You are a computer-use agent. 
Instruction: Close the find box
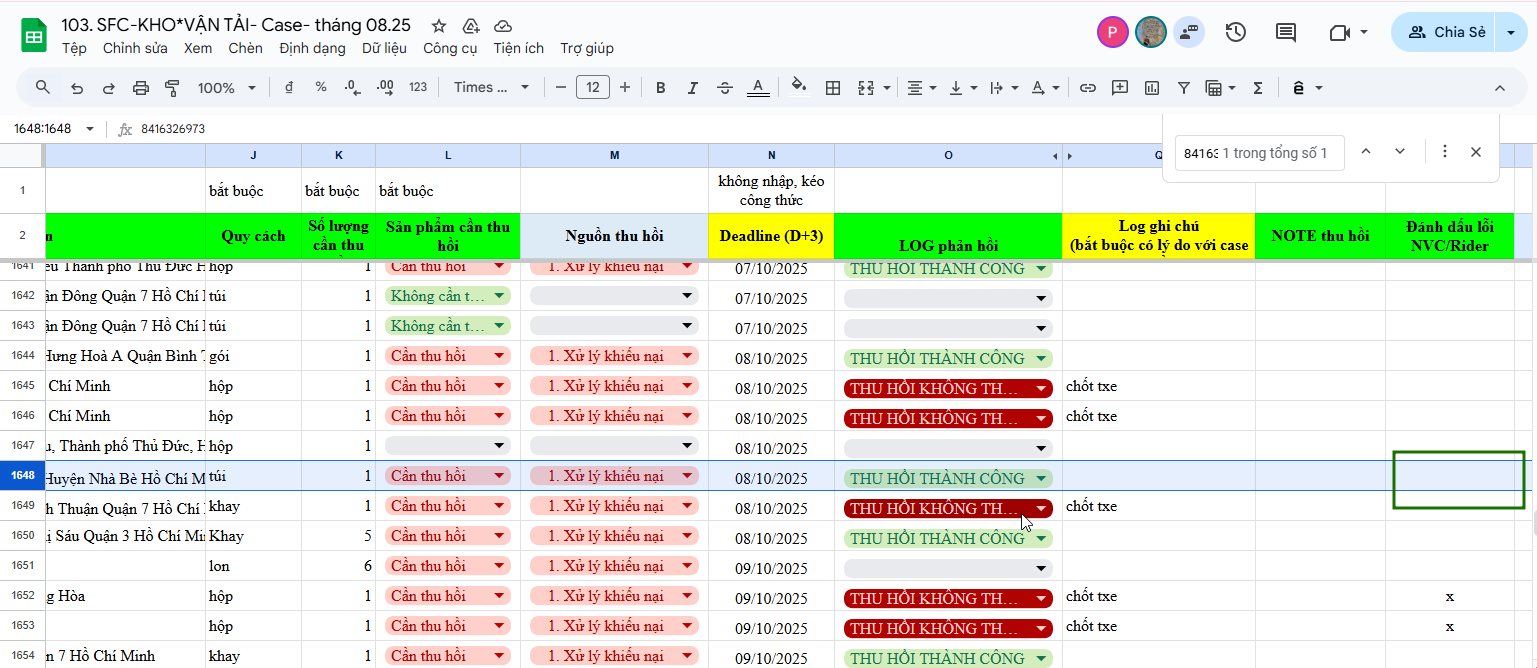(1476, 152)
